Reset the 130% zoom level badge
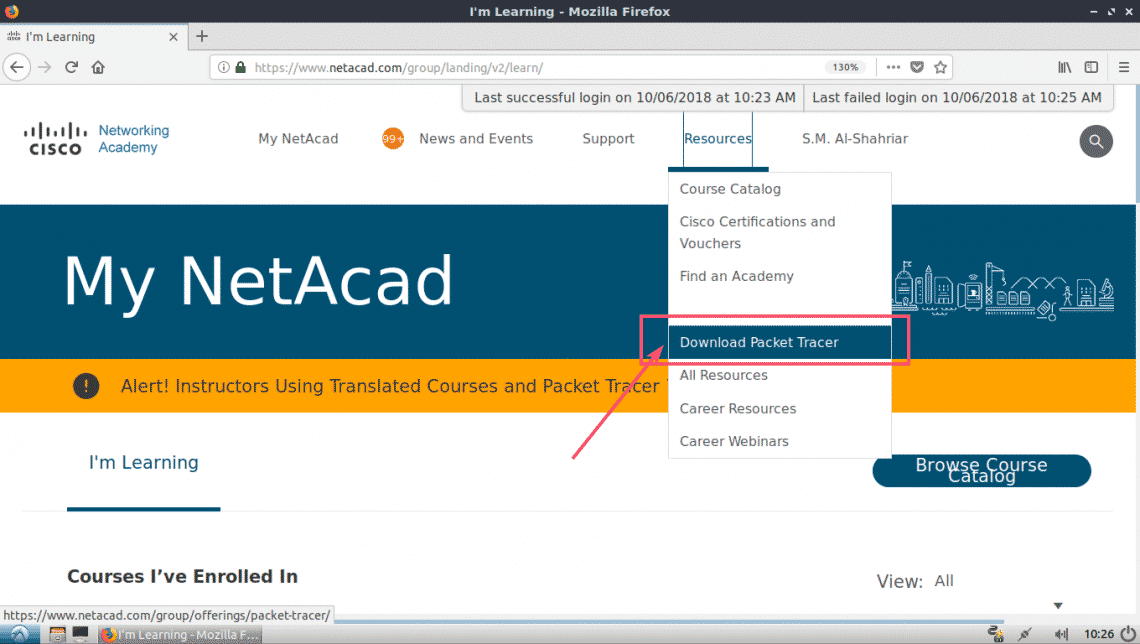 (845, 68)
